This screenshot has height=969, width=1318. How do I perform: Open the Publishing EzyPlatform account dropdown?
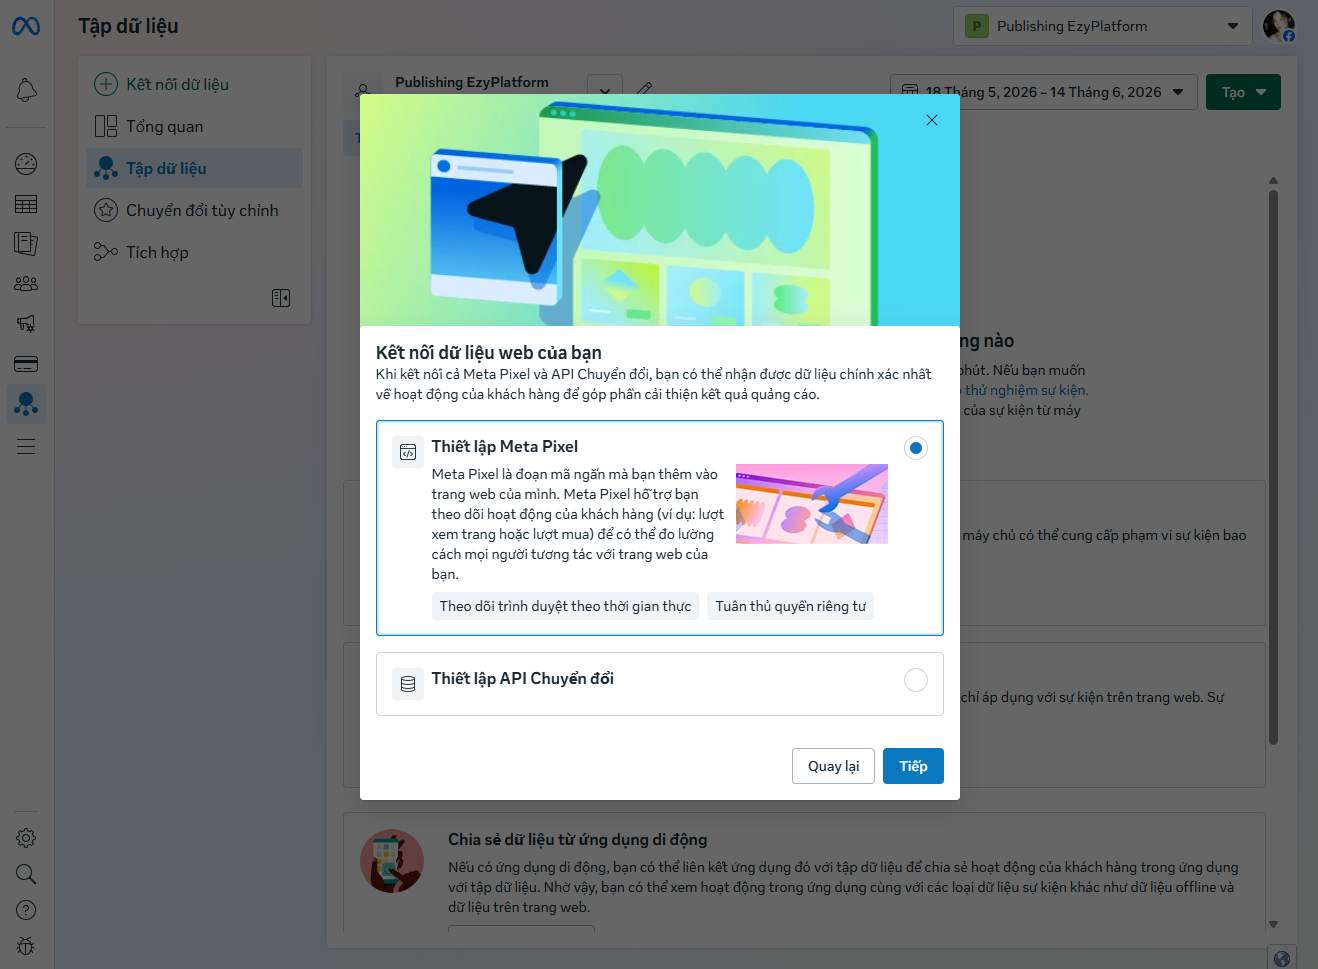pos(1102,26)
